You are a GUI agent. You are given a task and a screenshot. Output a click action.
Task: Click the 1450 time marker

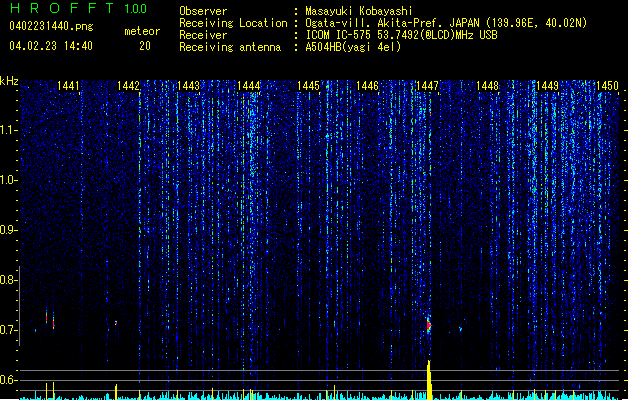pyautogui.click(x=607, y=86)
